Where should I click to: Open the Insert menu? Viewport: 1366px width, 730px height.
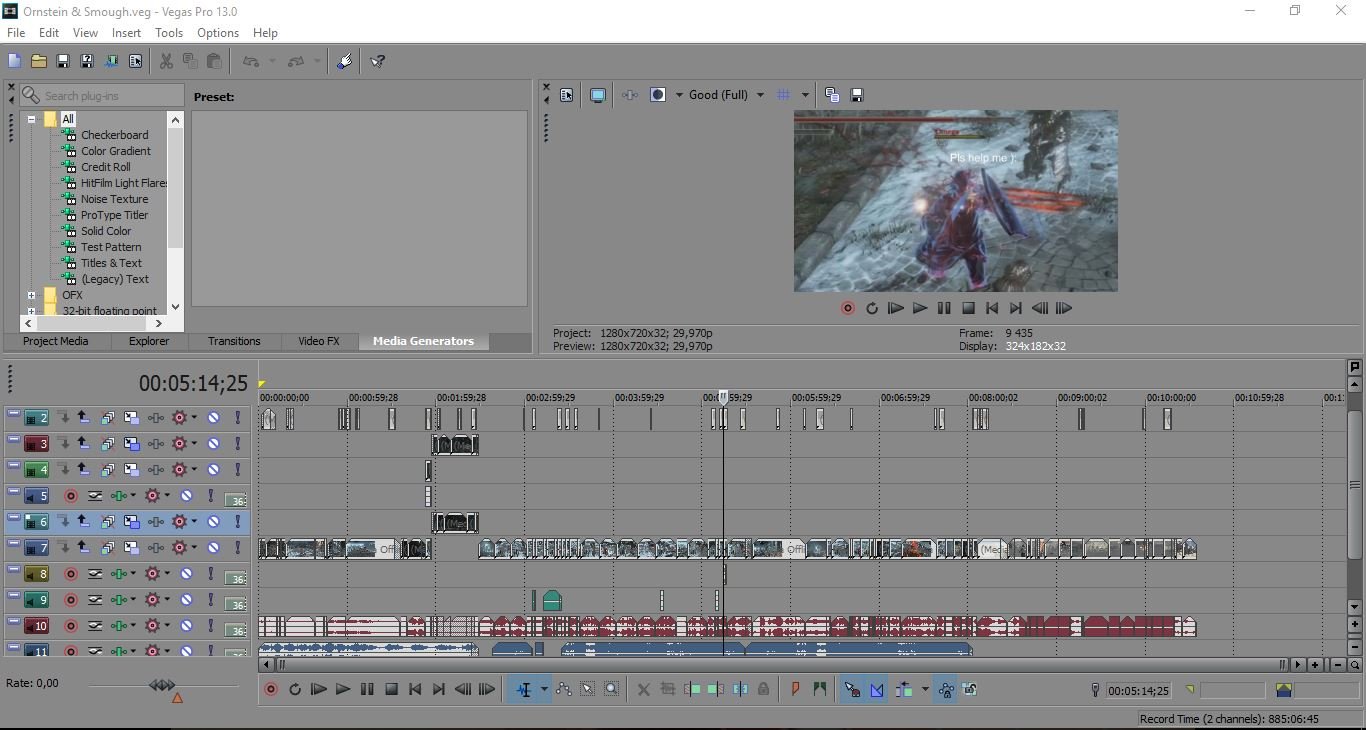point(126,33)
